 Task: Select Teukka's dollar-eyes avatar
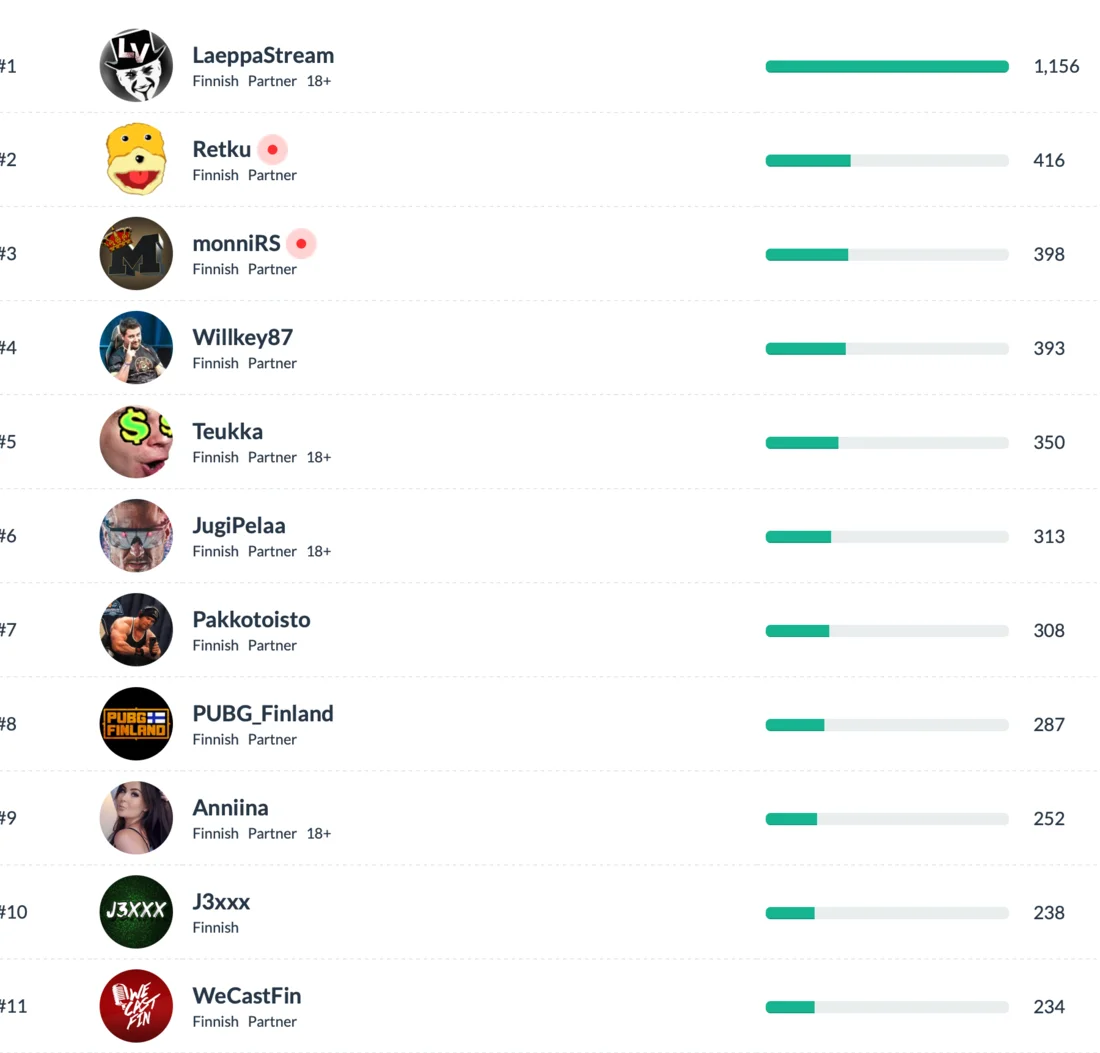(136, 442)
